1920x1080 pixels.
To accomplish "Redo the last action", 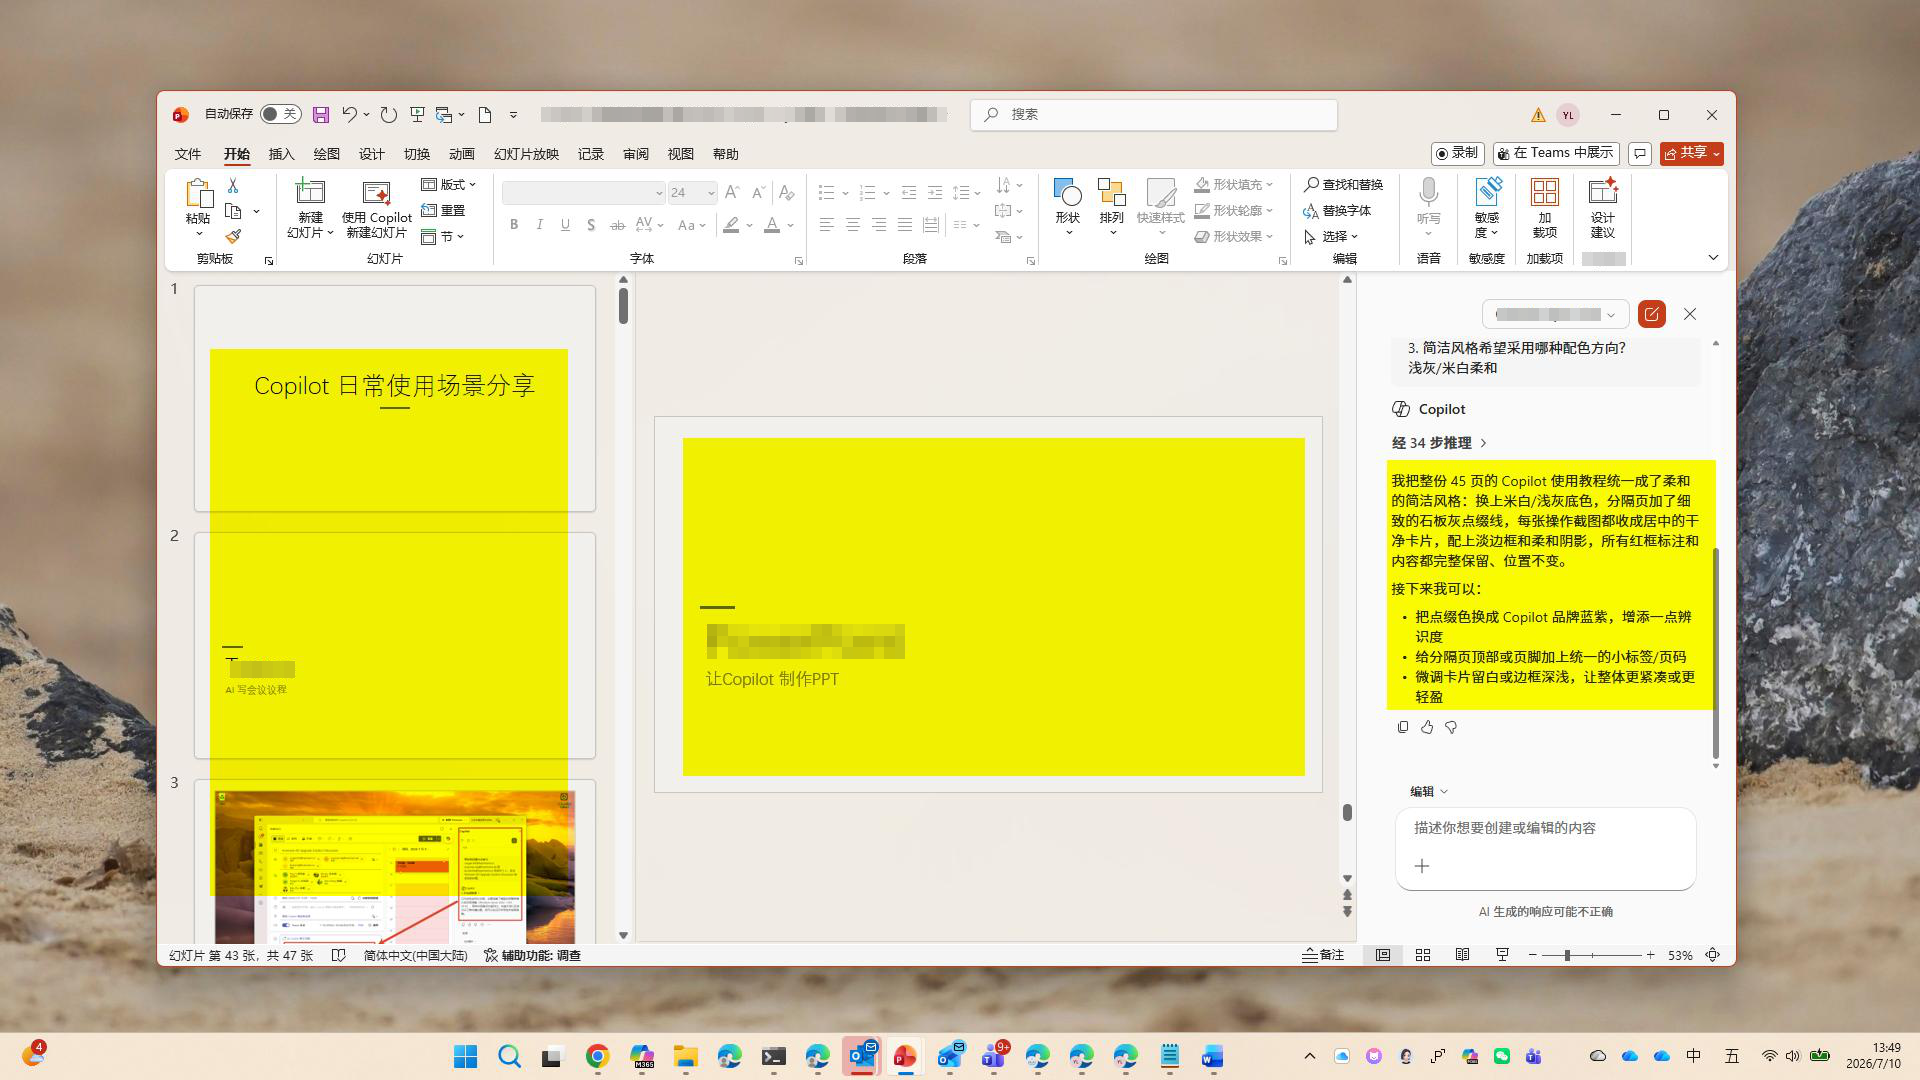I will pyautogui.click(x=389, y=115).
